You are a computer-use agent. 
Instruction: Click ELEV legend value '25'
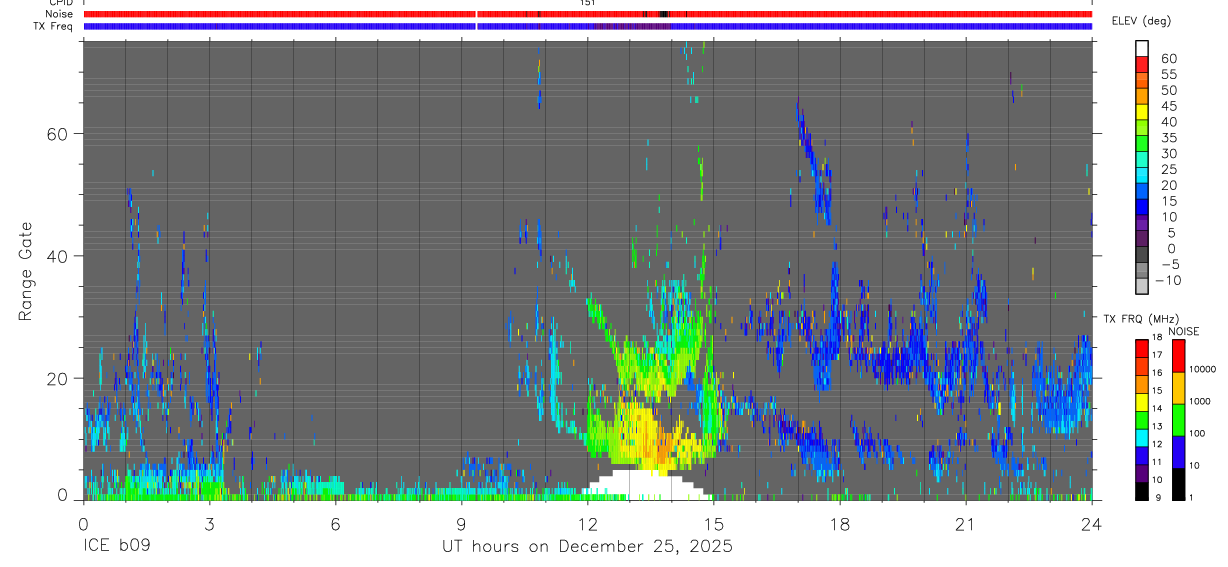coord(1168,170)
